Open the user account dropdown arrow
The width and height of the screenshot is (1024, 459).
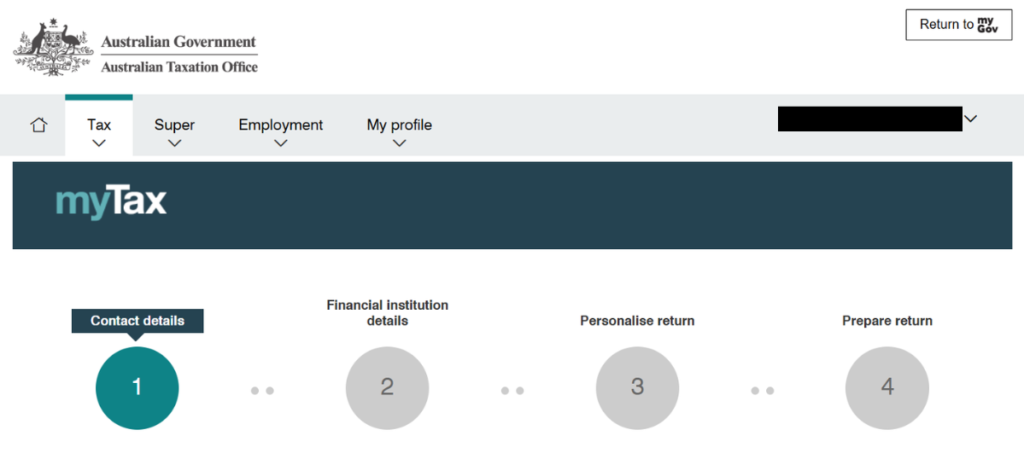tap(970, 119)
